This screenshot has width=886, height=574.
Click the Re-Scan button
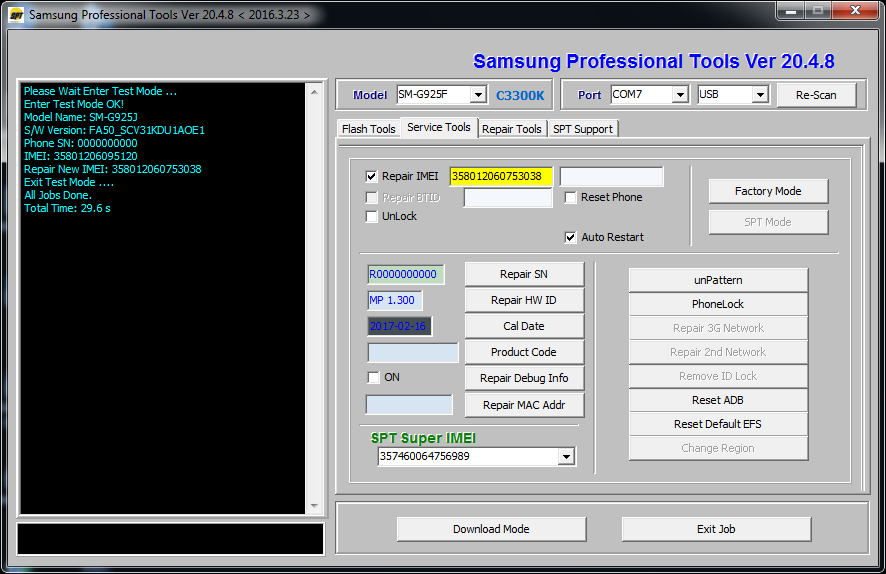point(816,95)
